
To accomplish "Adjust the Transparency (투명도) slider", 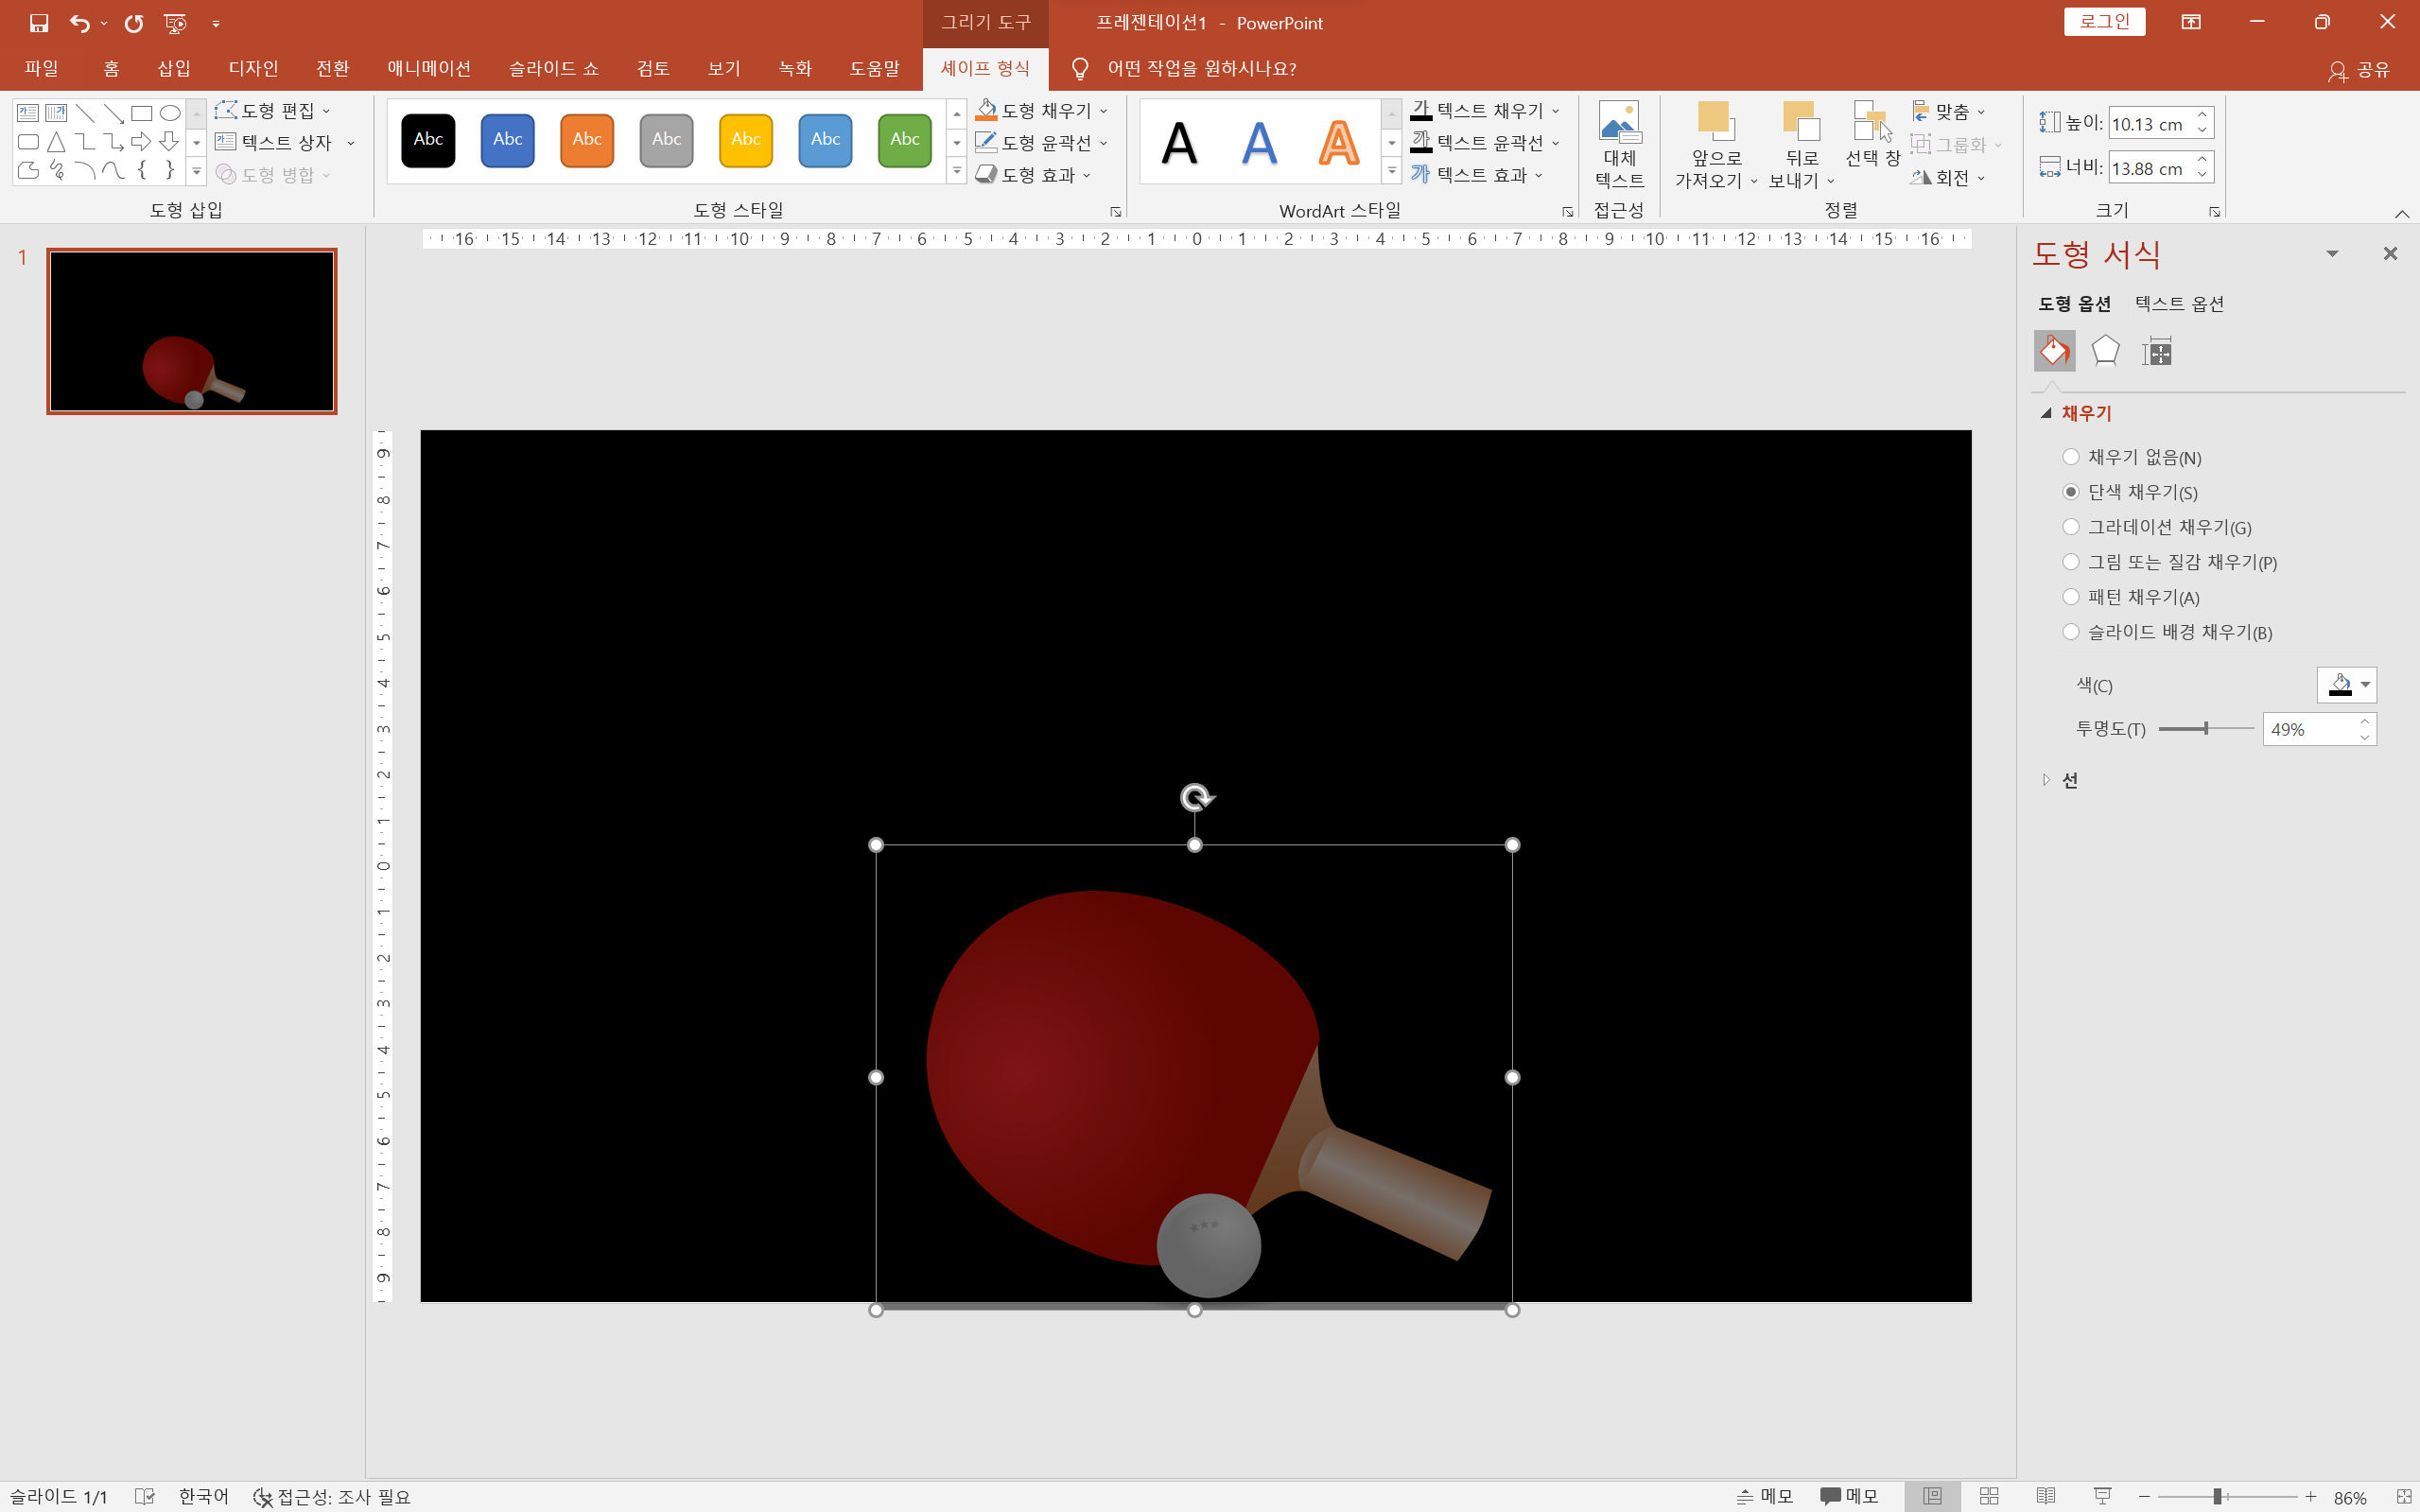I will pyautogui.click(x=2206, y=729).
